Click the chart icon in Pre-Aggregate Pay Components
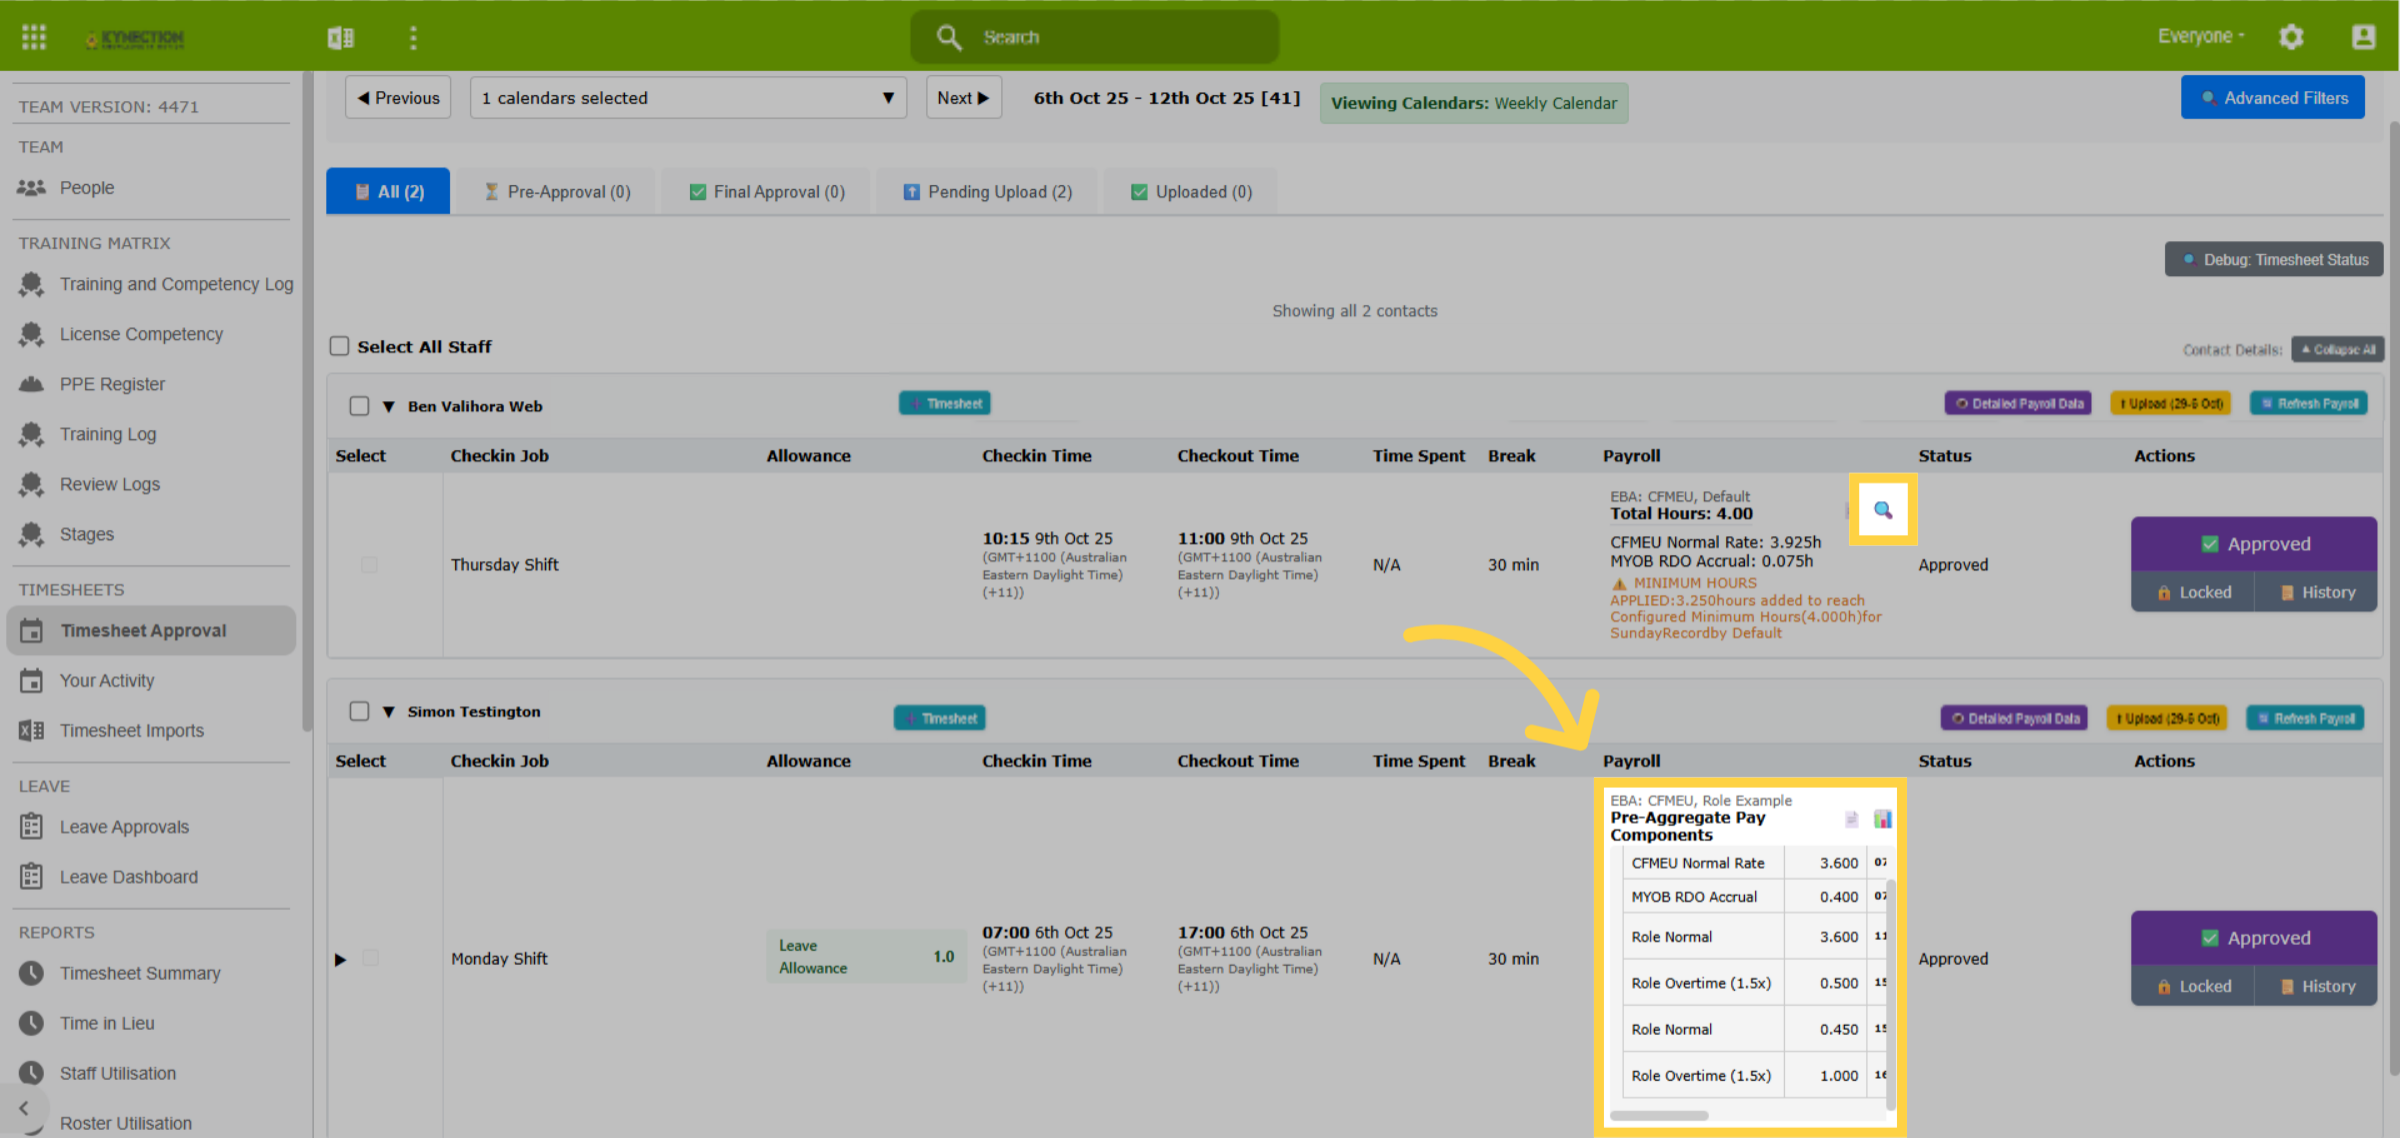This screenshot has height=1138, width=2400. click(x=1883, y=819)
